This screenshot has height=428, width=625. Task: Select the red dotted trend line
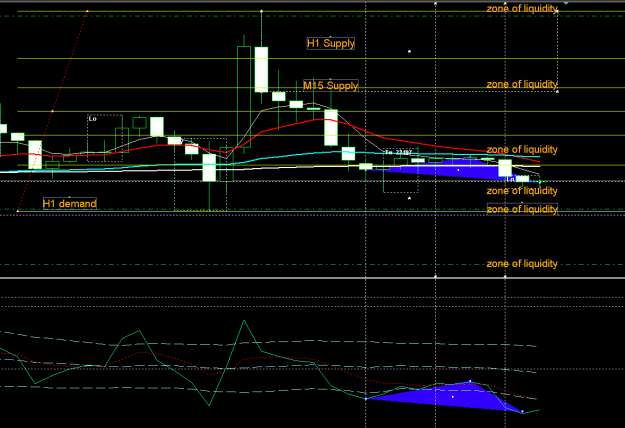[x=53, y=111]
